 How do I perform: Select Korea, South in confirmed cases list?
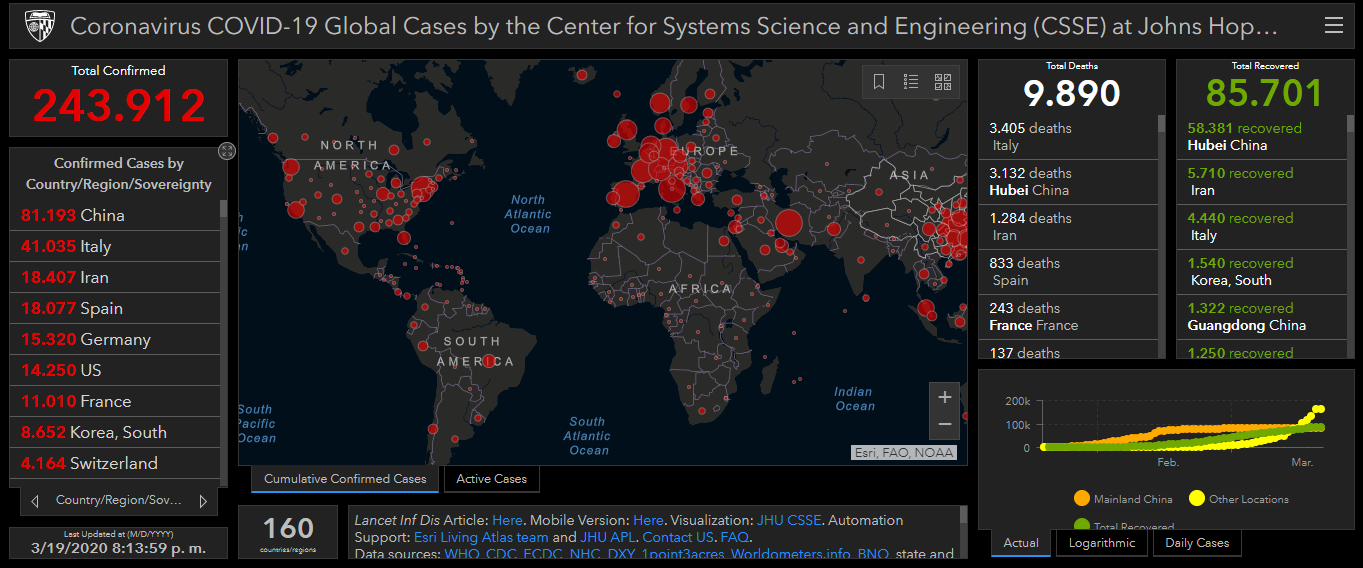[x=115, y=432]
